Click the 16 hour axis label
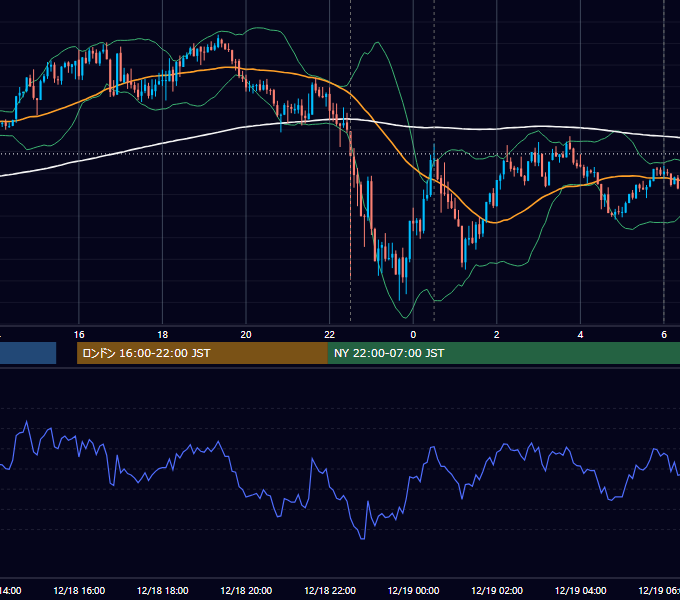The width and height of the screenshot is (680, 600). [79, 335]
